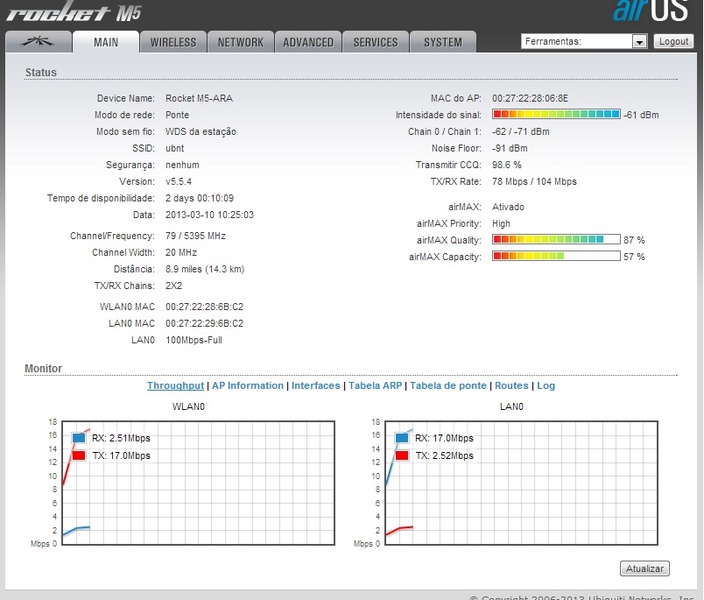Click the signal strength bar

pos(556,114)
